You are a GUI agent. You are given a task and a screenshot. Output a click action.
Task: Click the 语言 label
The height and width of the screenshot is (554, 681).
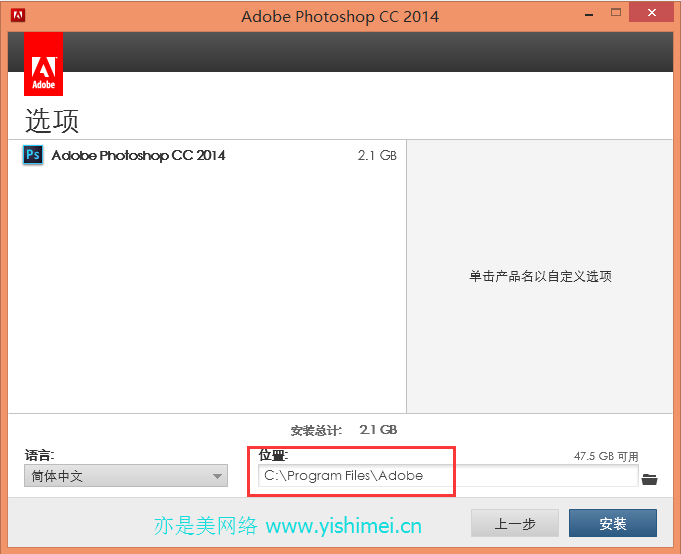click(40, 455)
